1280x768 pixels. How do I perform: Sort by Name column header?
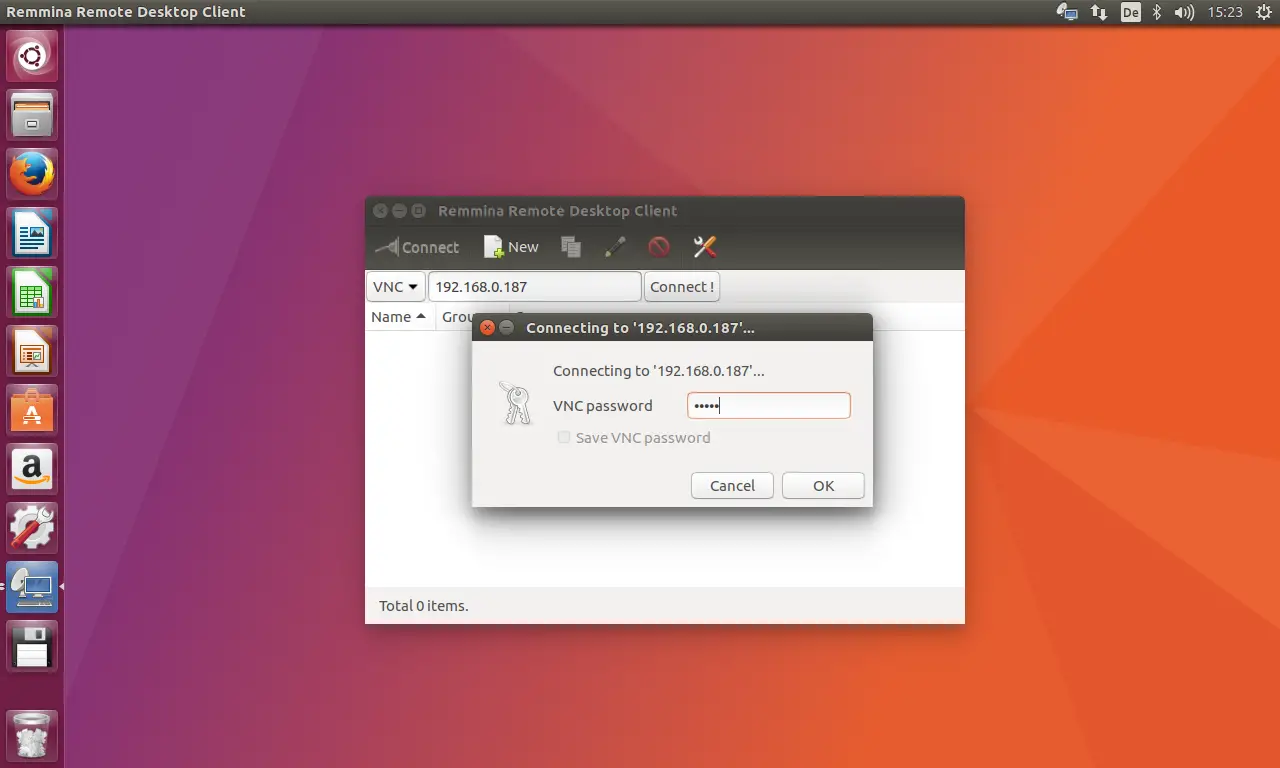[x=398, y=316]
